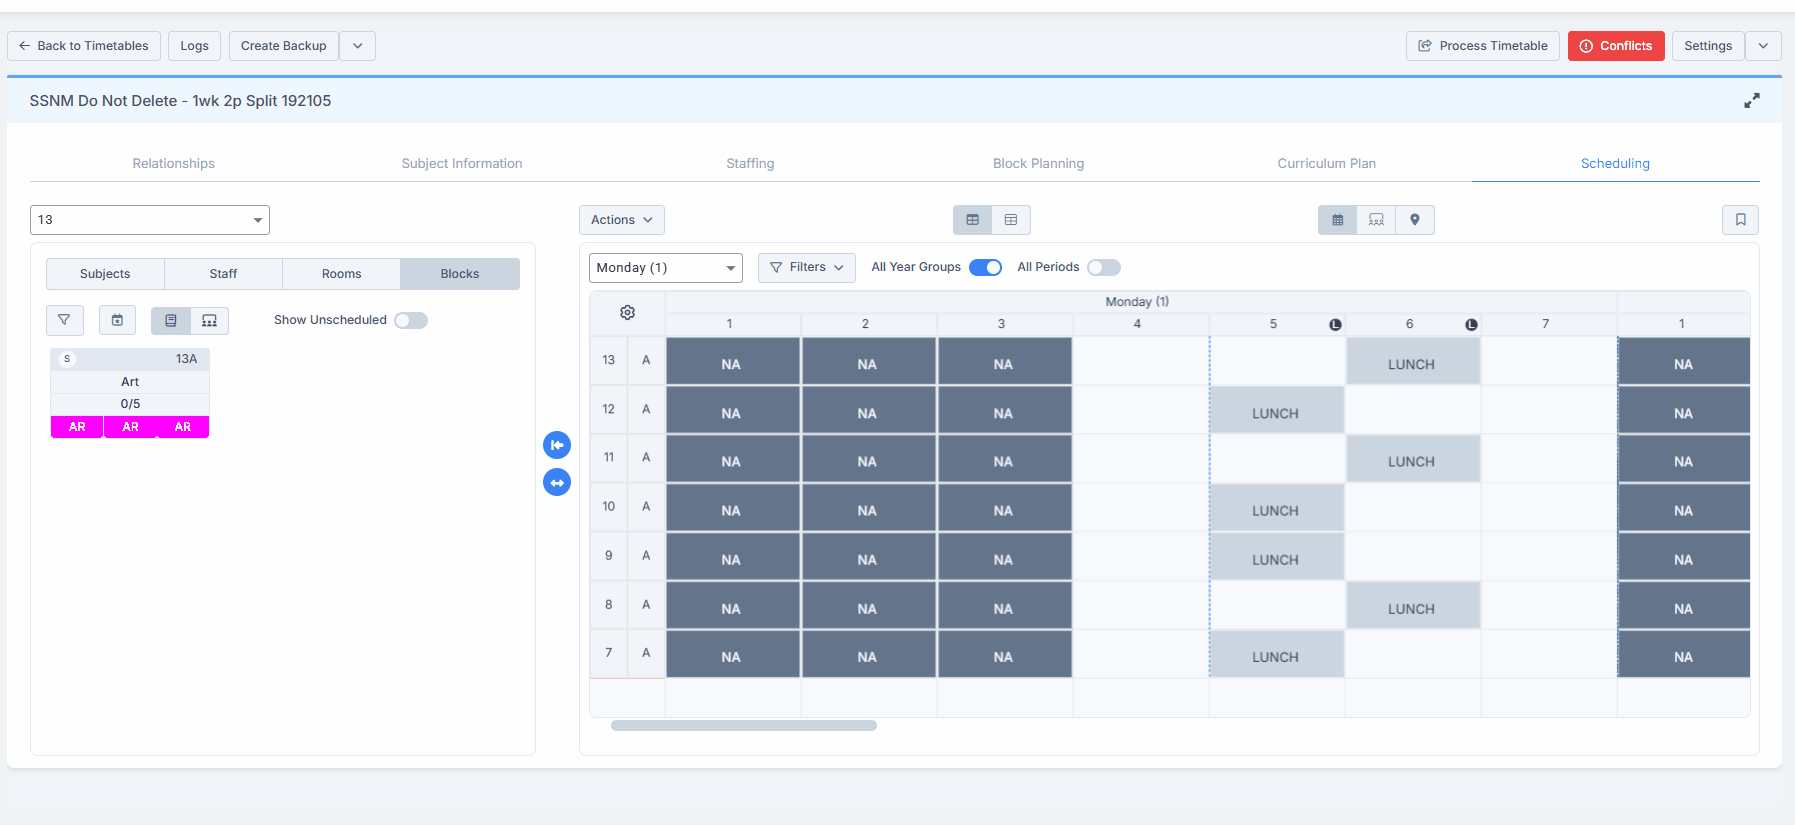Open the grid settings gear icon
Screen dimensions: 1795x825
click(627, 313)
